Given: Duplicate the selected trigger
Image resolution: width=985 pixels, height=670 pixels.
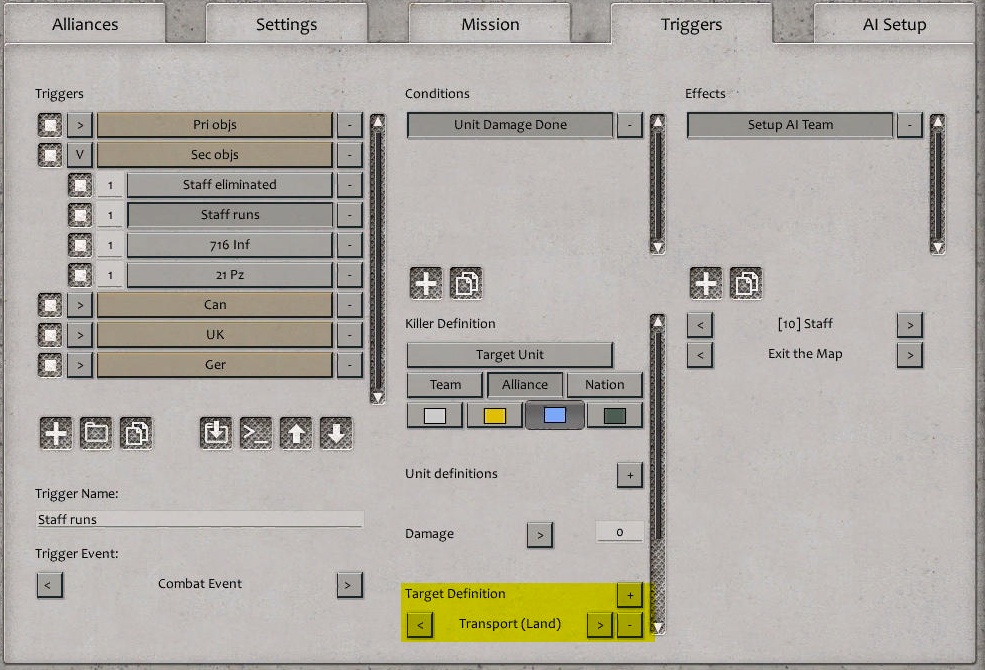Looking at the screenshot, I should 137,432.
